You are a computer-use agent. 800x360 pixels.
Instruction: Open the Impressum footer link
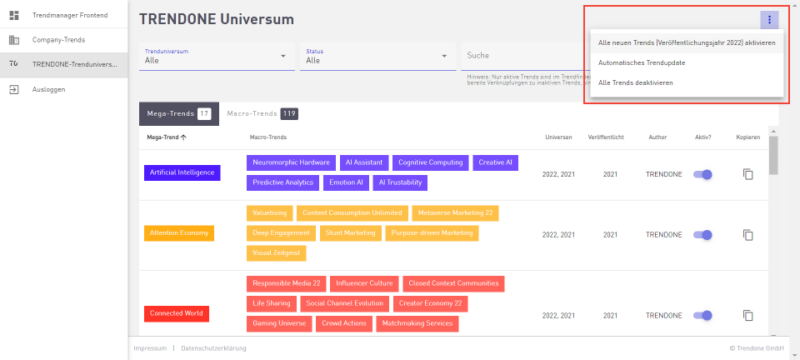coord(150,348)
